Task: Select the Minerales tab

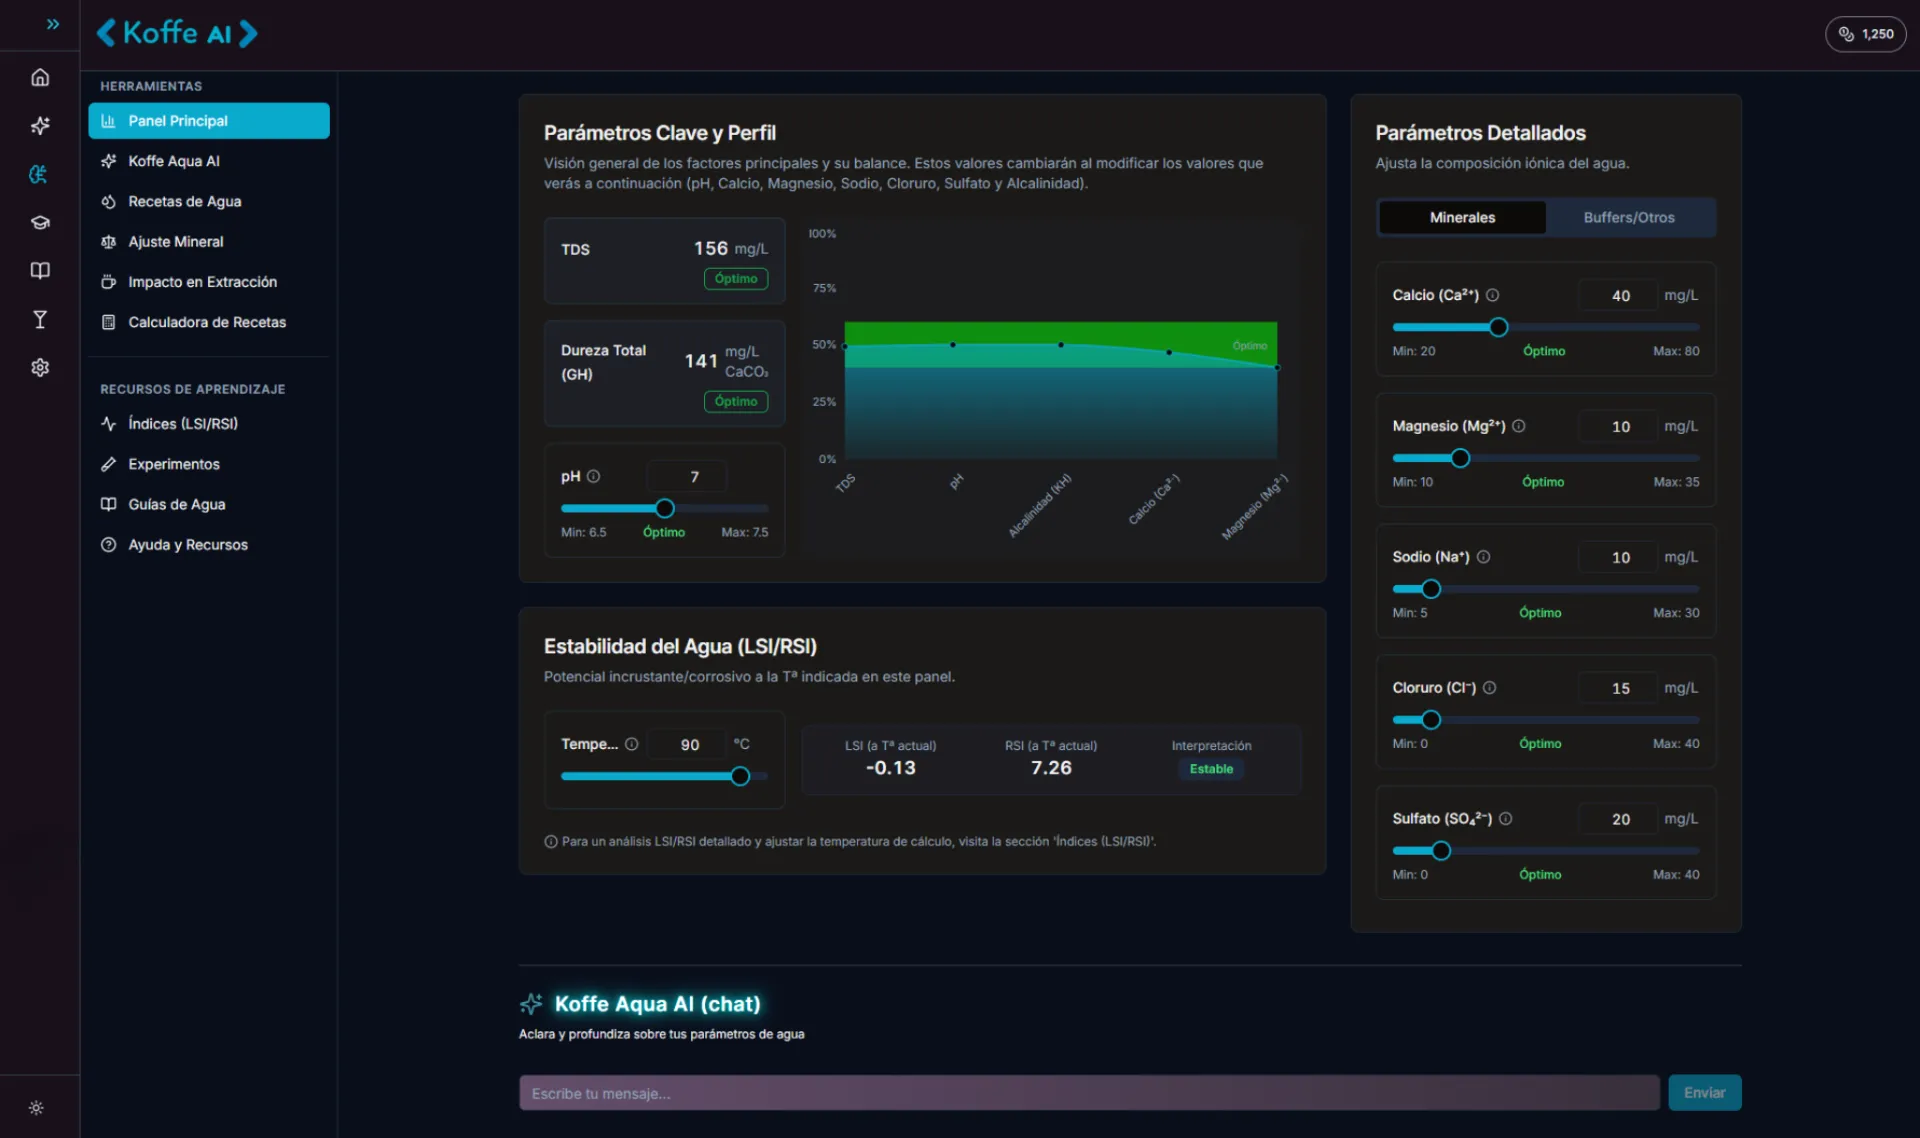Action: tap(1462, 217)
